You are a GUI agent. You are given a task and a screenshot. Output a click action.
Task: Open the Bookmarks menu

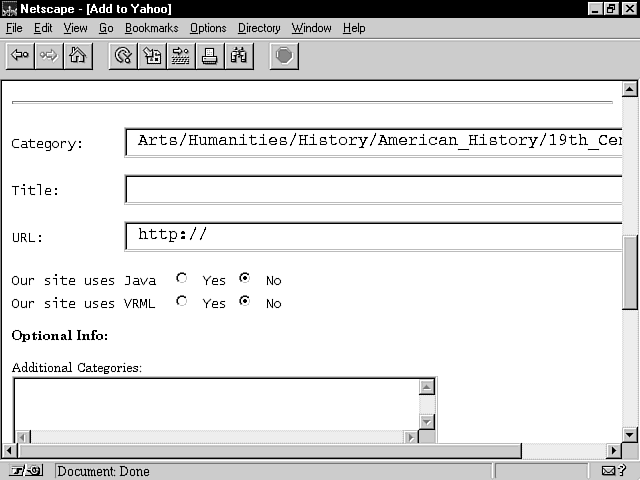151,28
